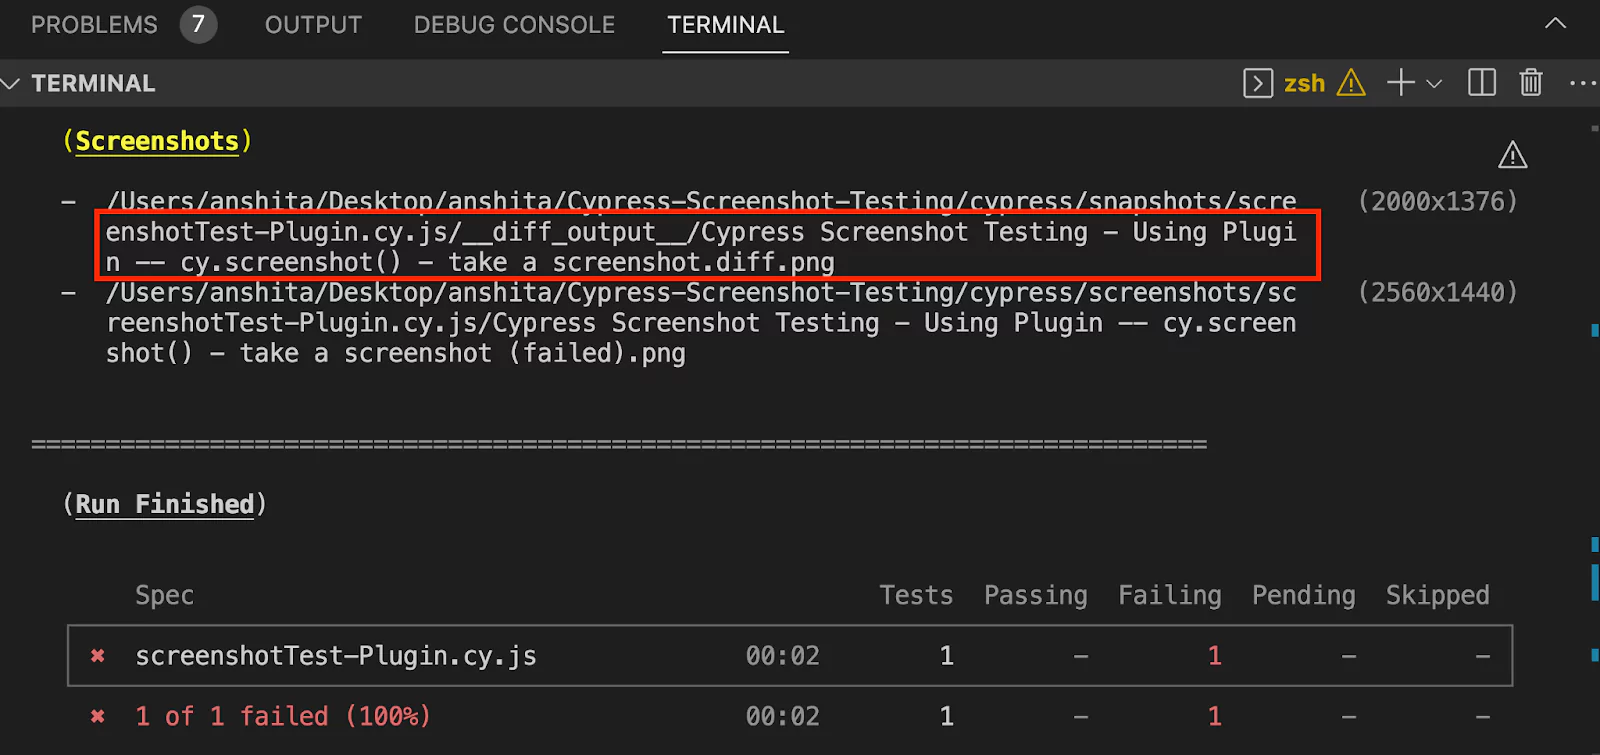Open a new terminal with plus icon
Image resolution: width=1600 pixels, height=755 pixels.
click(1400, 83)
